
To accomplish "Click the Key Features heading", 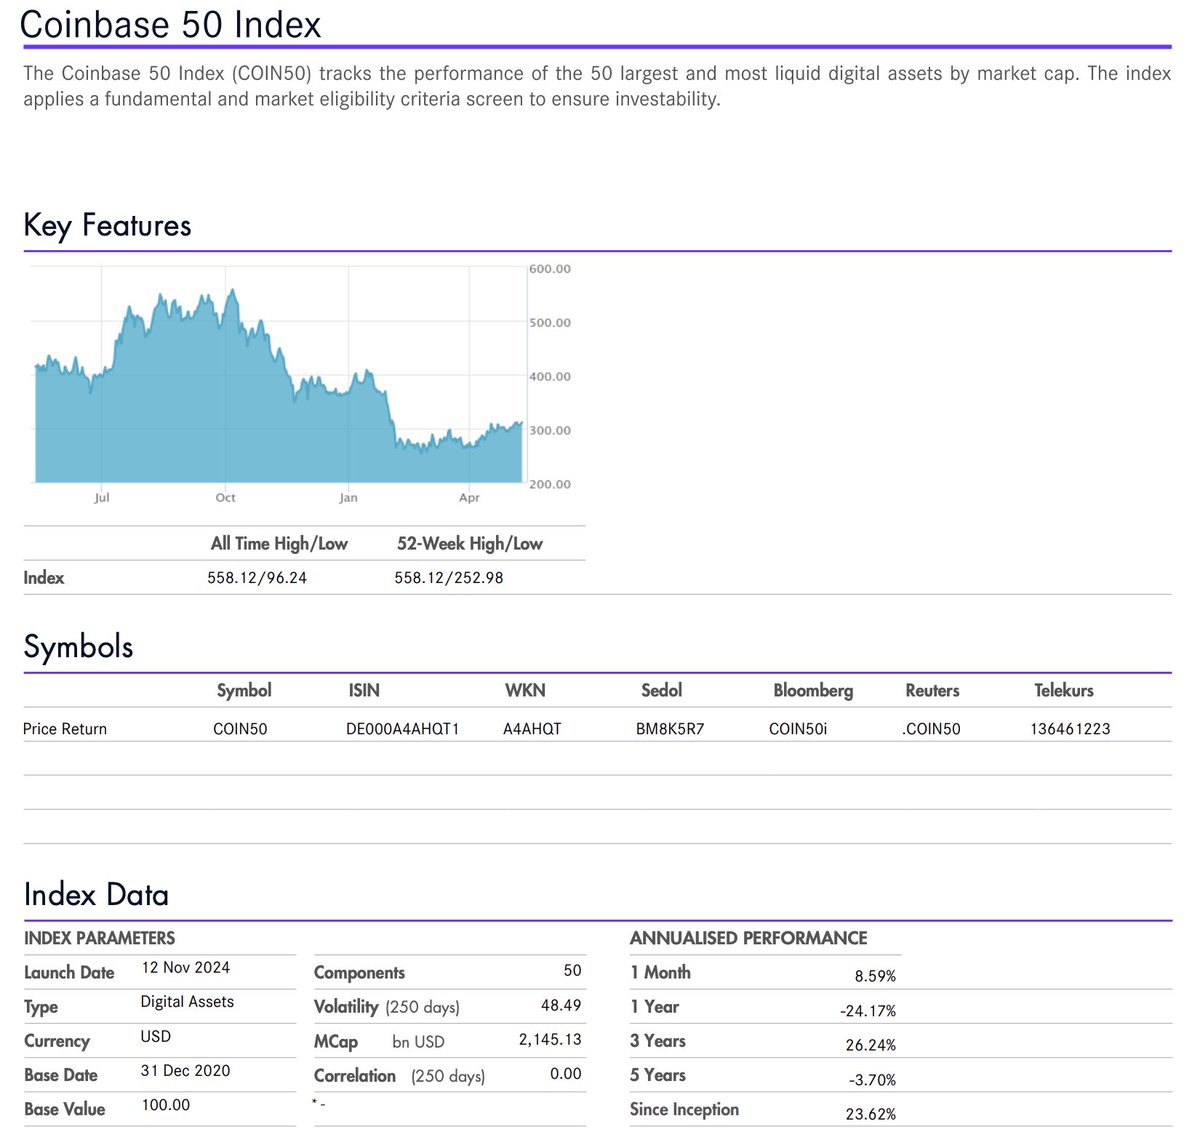I will pyautogui.click(x=107, y=225).
